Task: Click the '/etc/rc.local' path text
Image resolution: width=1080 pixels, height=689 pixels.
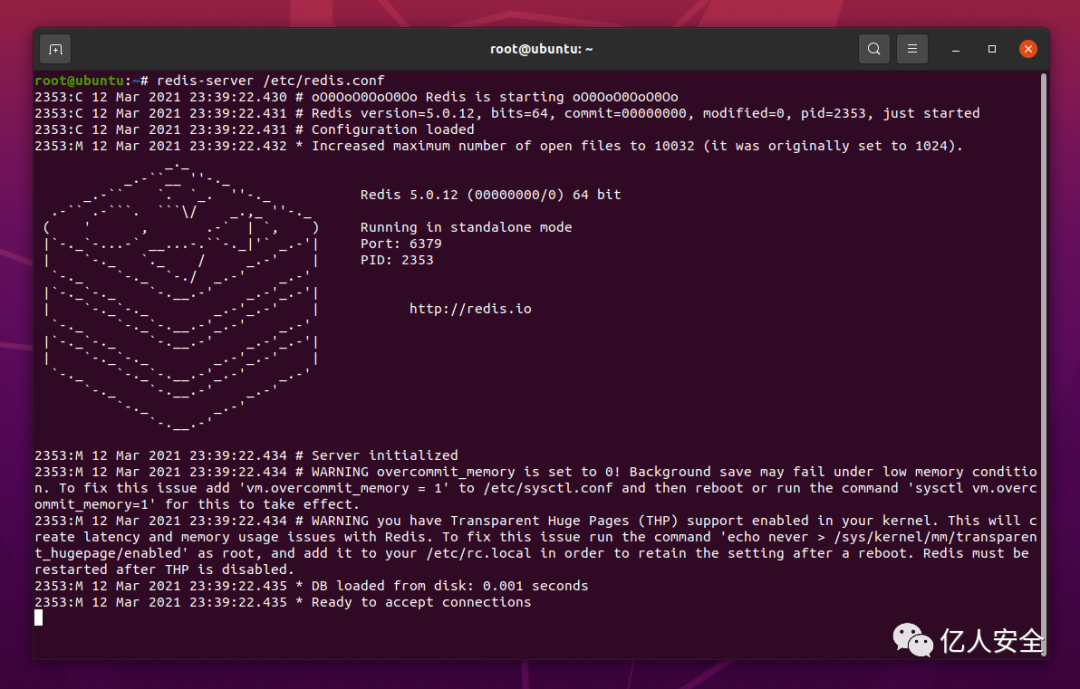Action: 479,553
